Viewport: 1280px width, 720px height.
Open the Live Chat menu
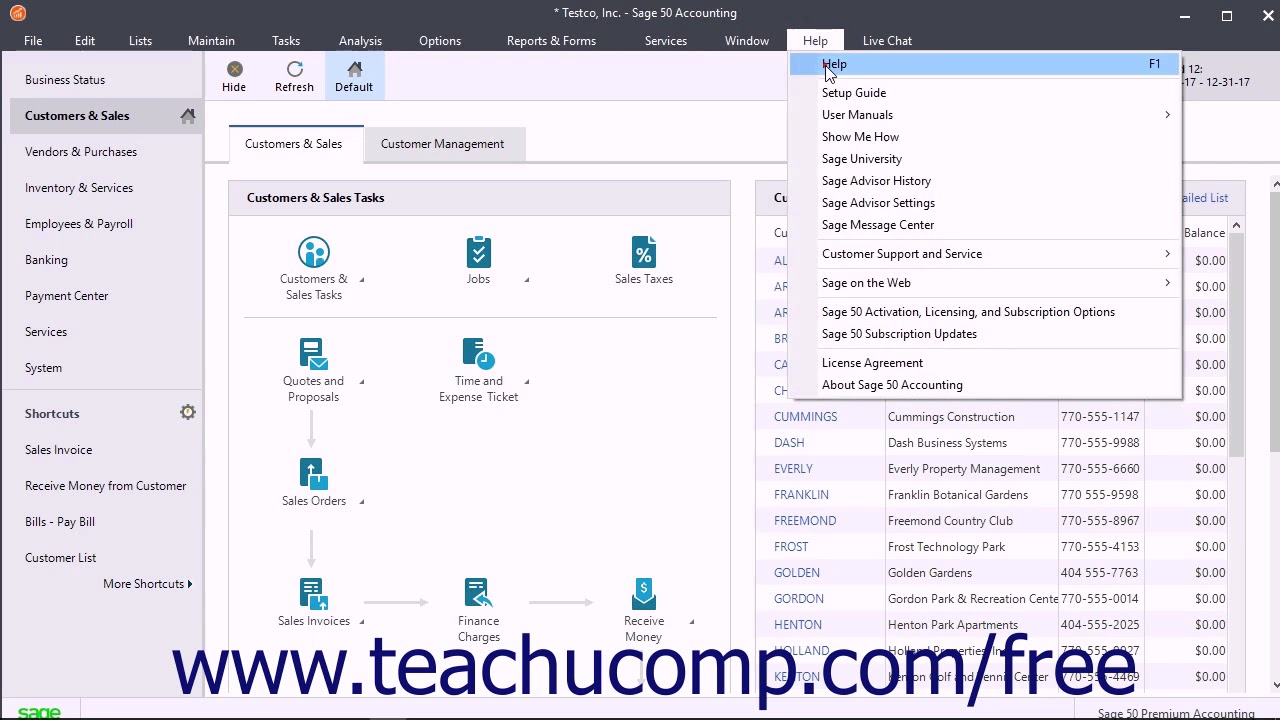click(887, 41)
